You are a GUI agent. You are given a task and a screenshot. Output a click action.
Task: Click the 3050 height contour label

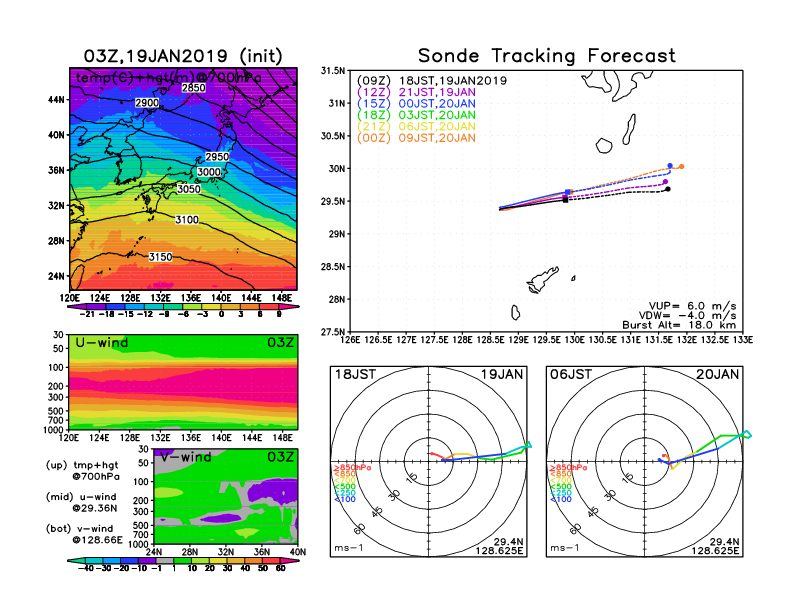point(189,189)
